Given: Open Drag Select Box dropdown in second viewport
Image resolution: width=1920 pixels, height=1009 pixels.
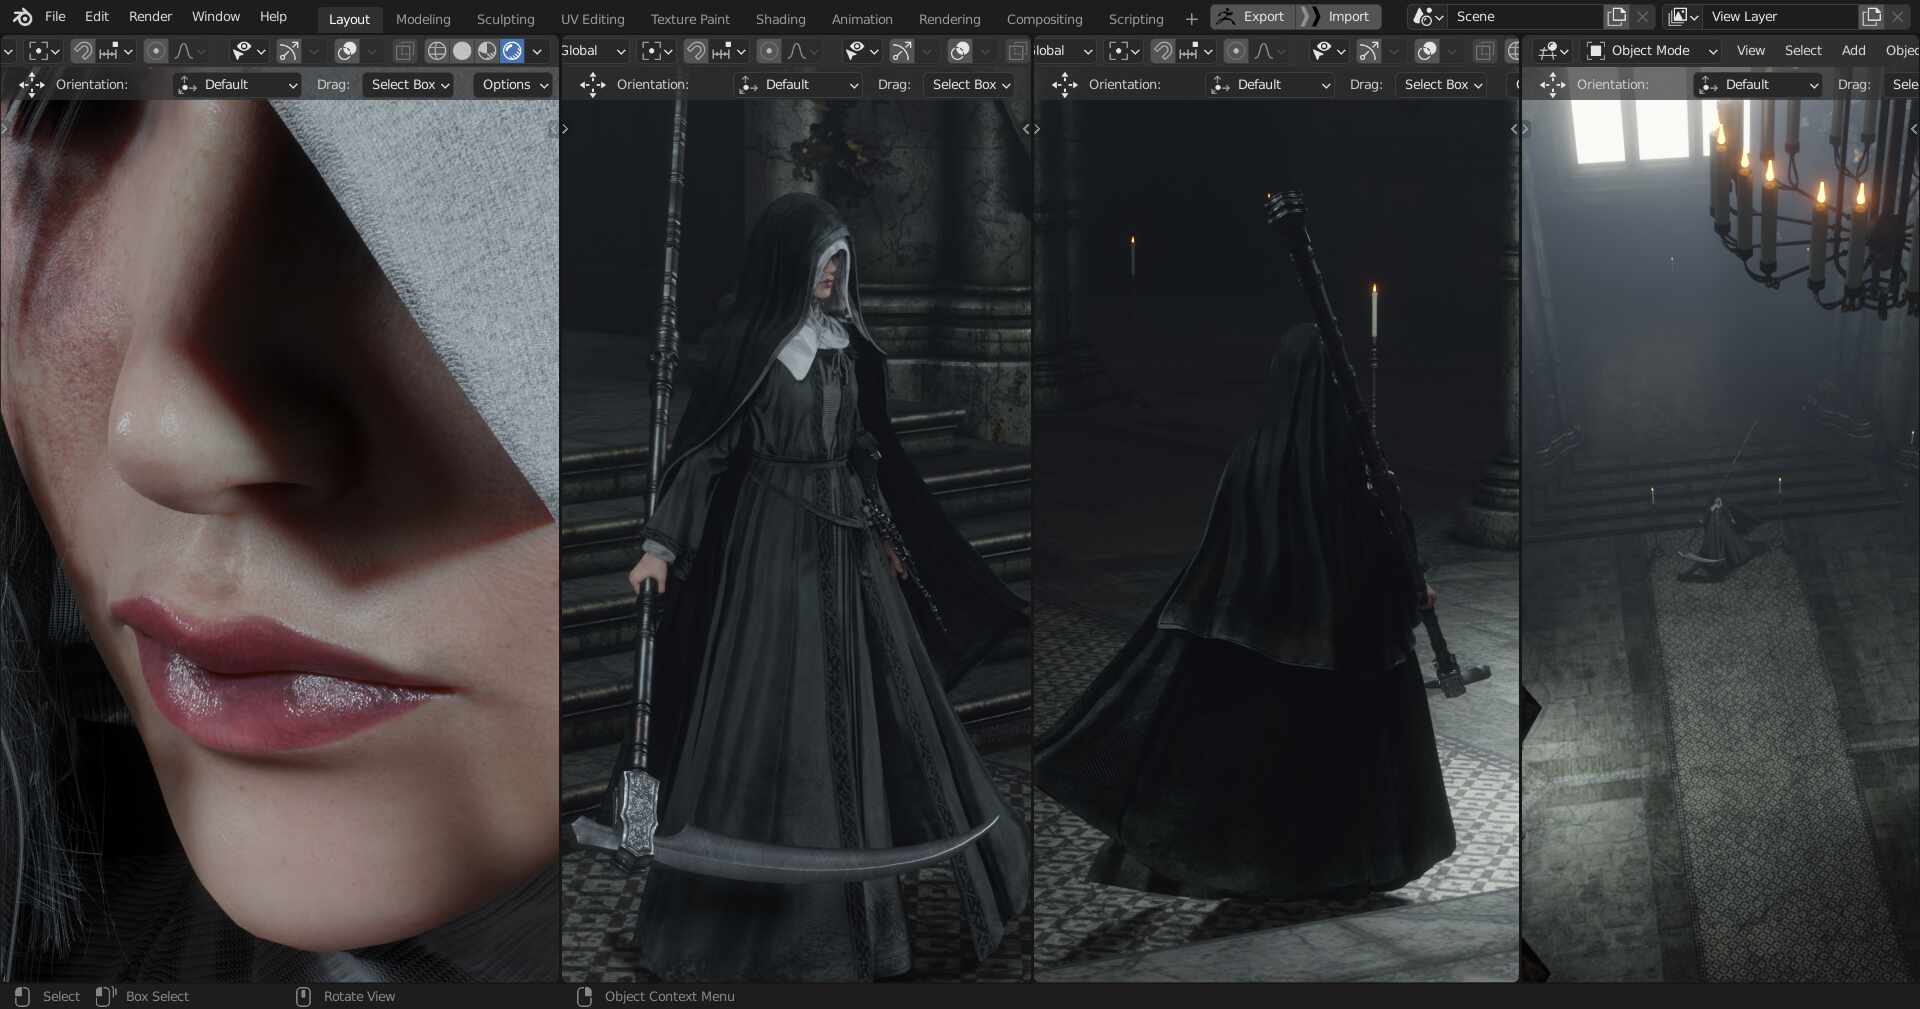Looking at the screenshot, I should coord(969,85).
